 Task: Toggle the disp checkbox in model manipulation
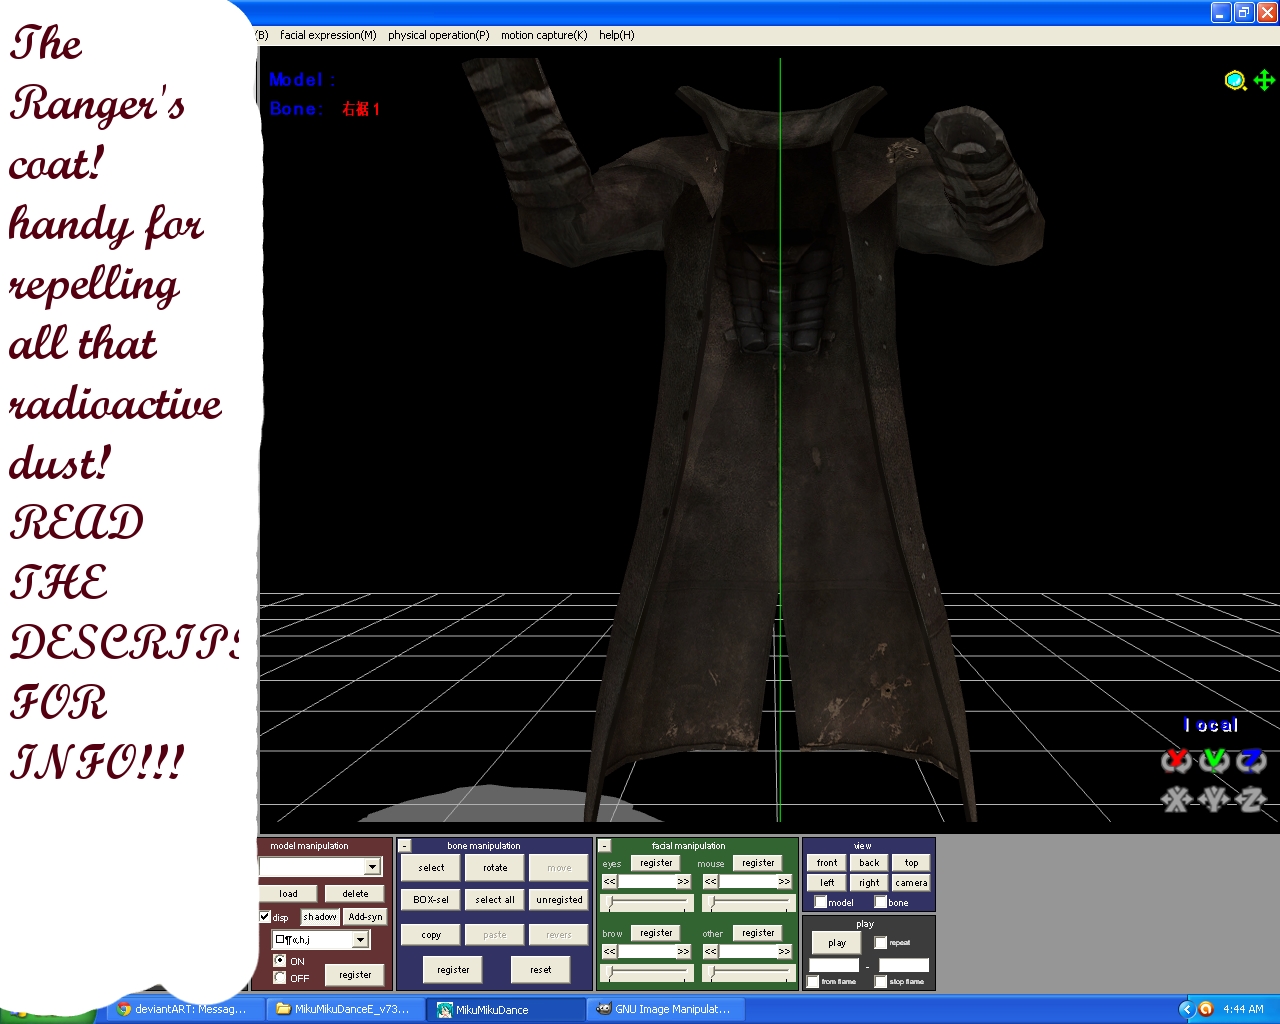point(266,916)
